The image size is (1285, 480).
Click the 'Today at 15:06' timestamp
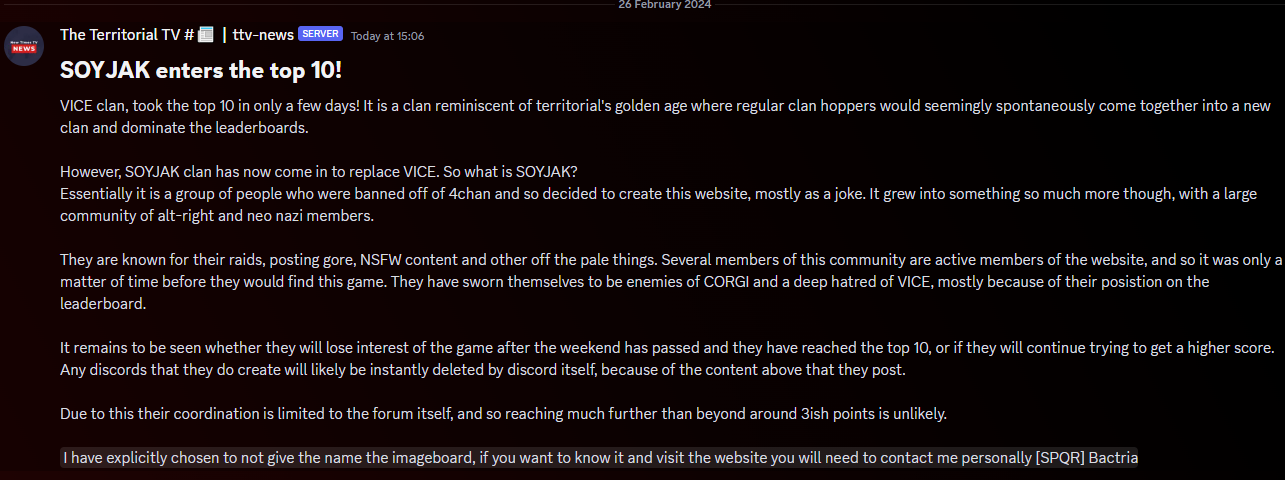(387, 36)
